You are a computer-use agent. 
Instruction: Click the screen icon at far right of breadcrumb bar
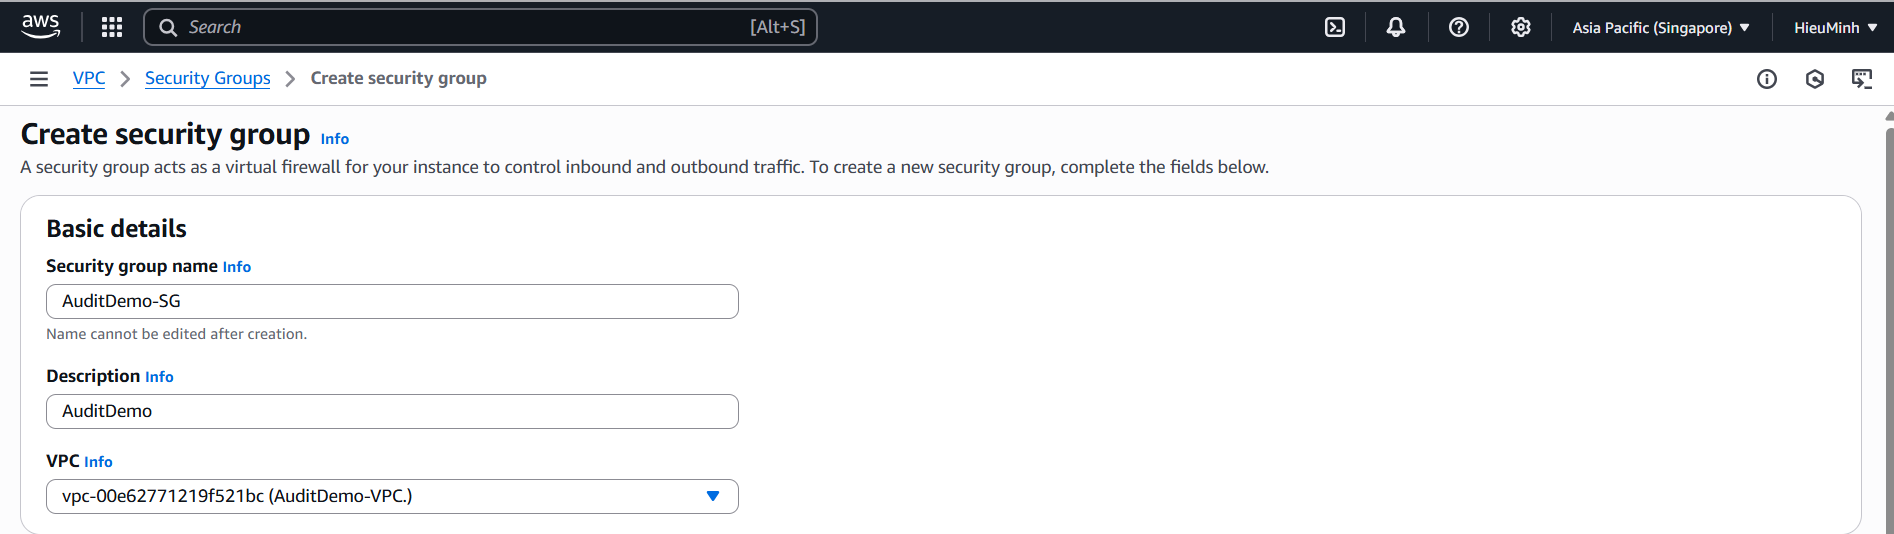pos(1862,79)
